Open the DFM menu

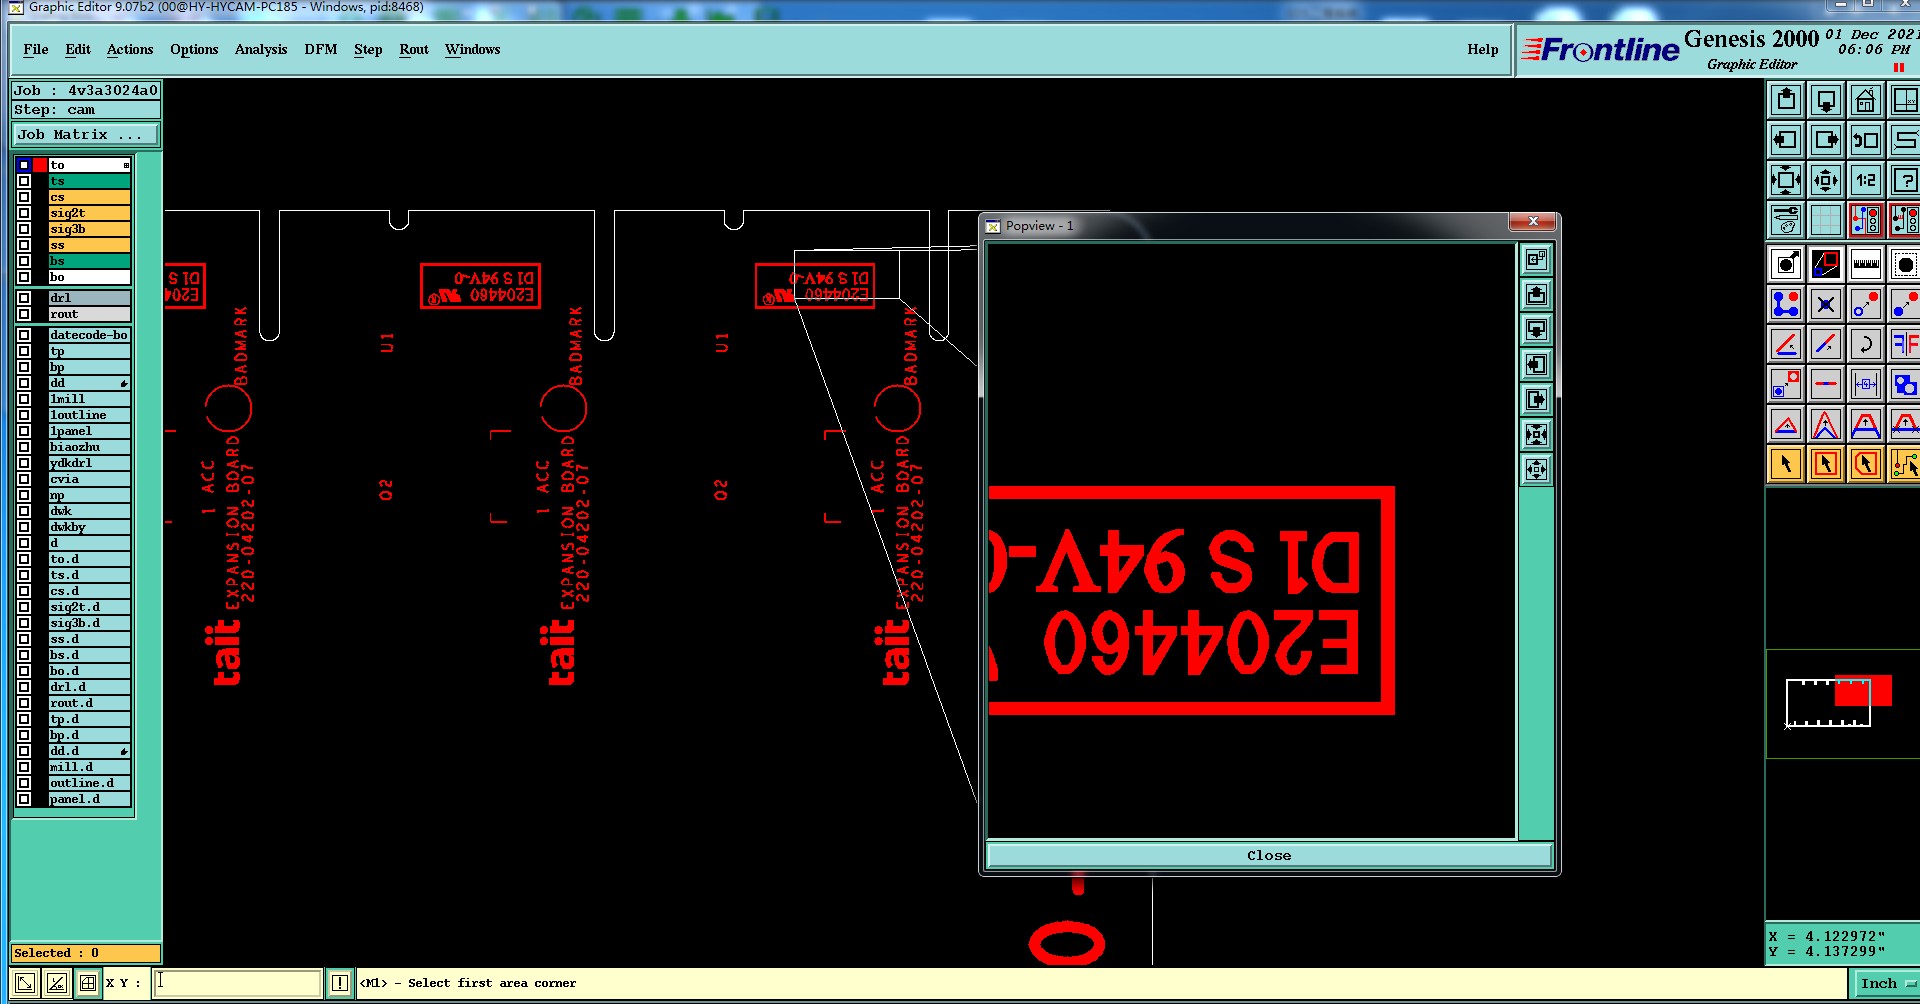pos(321,49)
